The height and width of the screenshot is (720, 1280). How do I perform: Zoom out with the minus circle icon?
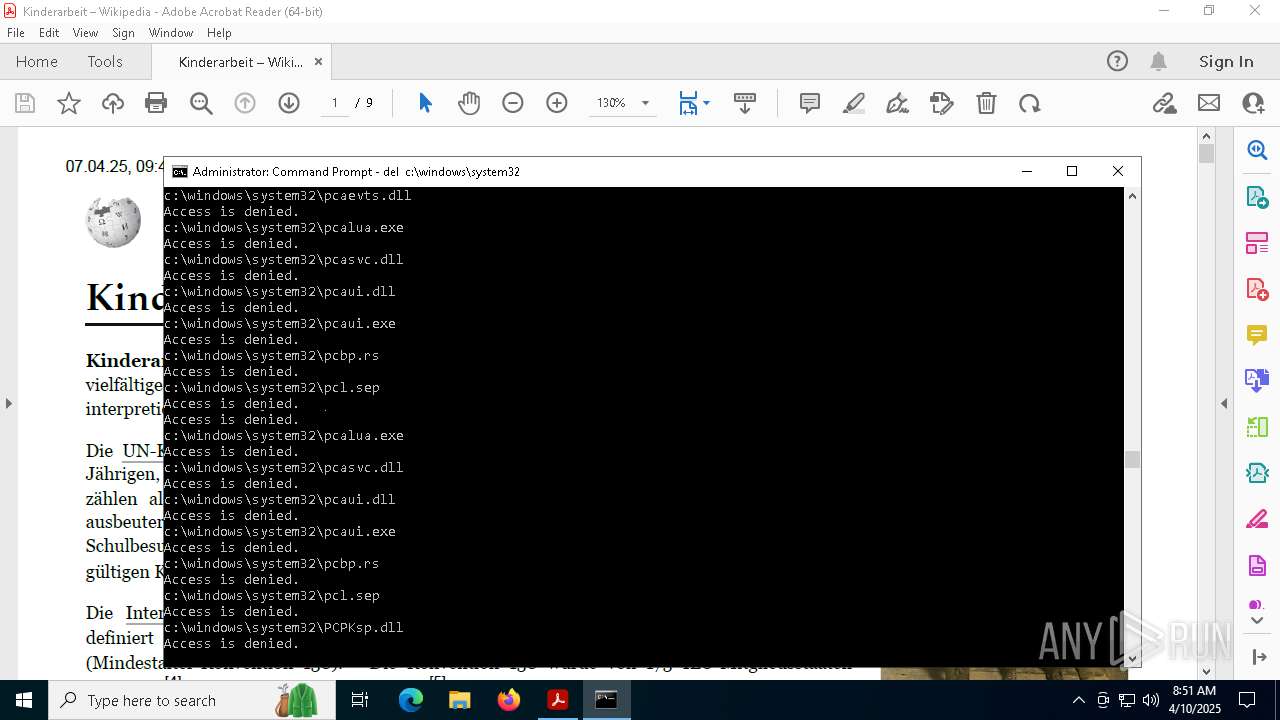point(513,103)
